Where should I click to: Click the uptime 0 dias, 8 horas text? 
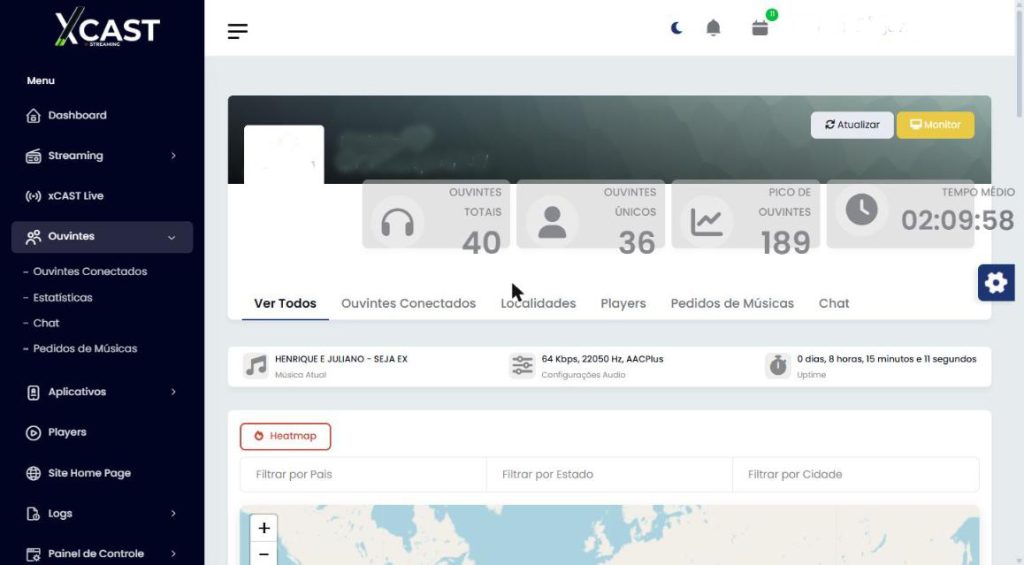coord(886,359)
